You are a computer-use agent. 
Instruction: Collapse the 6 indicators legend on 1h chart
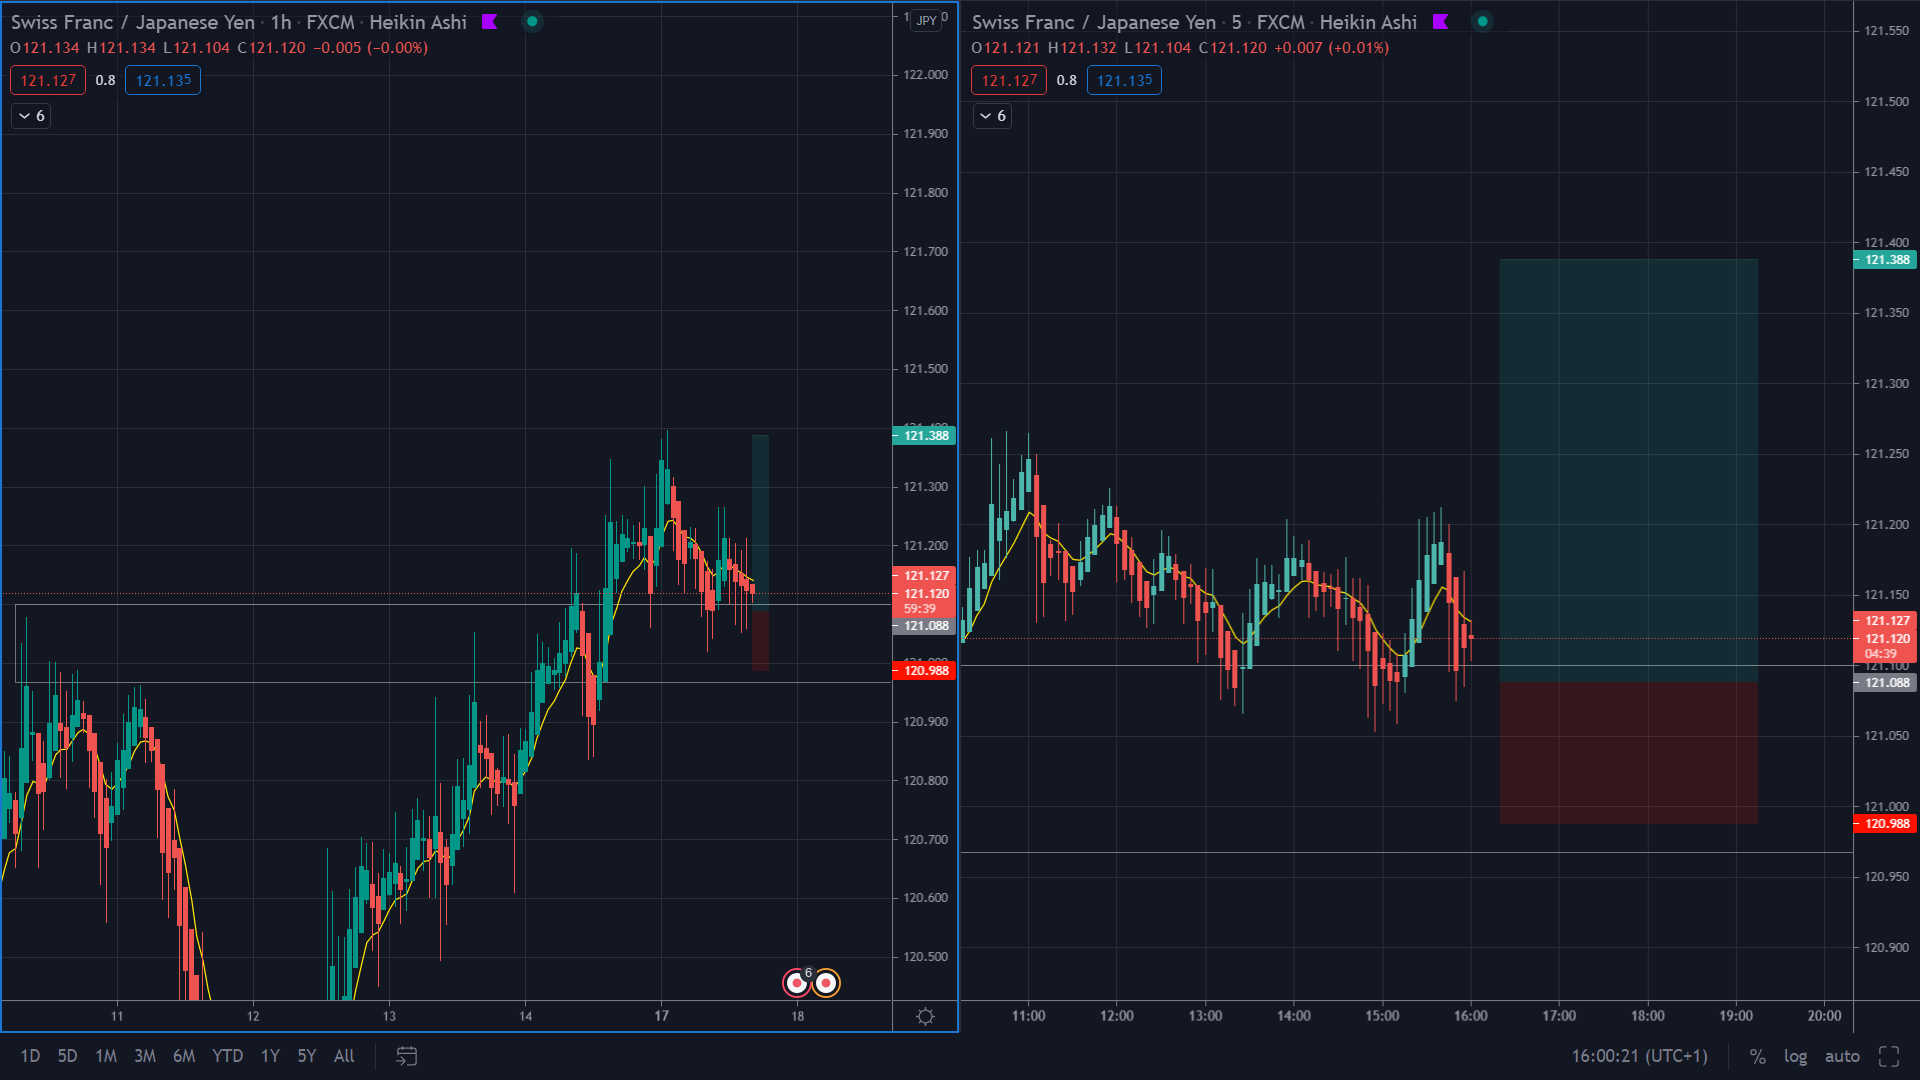(x=31, y=116)
